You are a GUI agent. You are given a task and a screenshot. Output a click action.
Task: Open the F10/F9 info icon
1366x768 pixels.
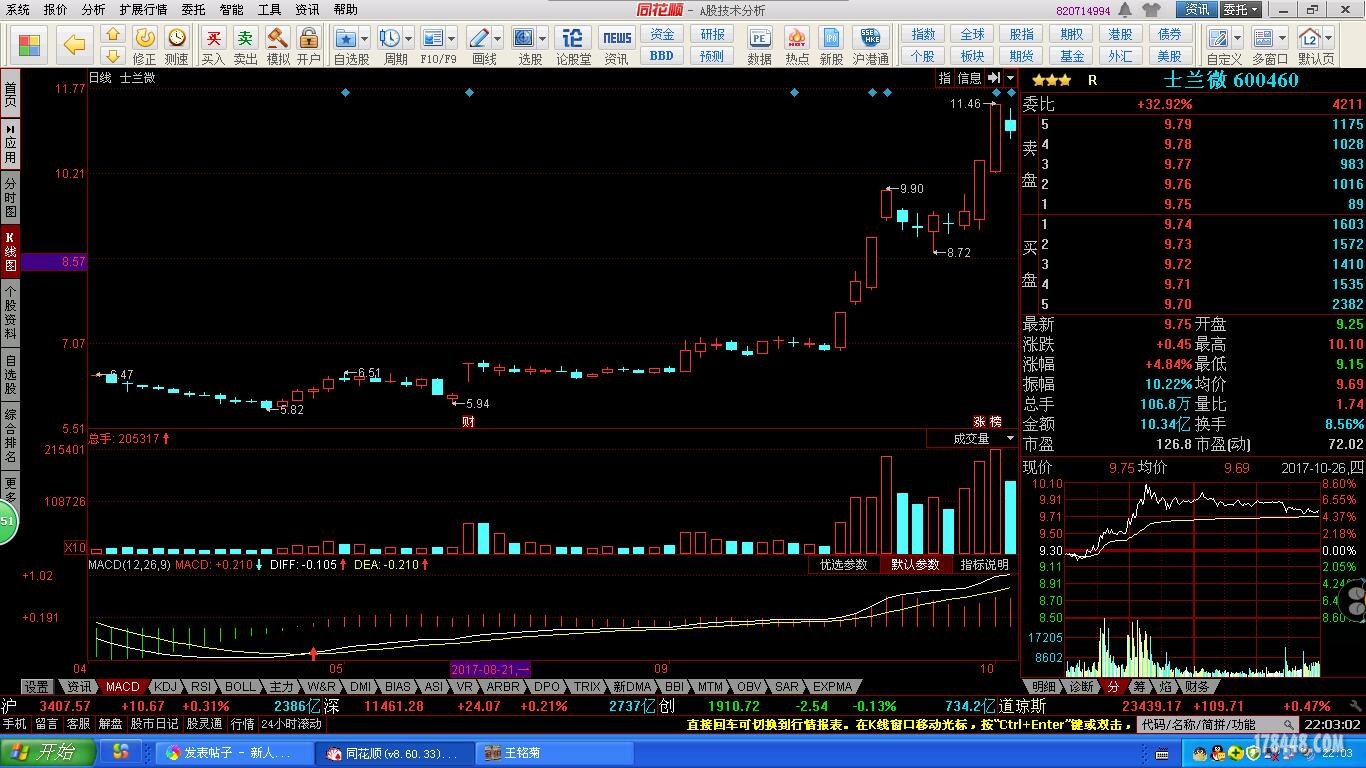[x=433, y=38]
